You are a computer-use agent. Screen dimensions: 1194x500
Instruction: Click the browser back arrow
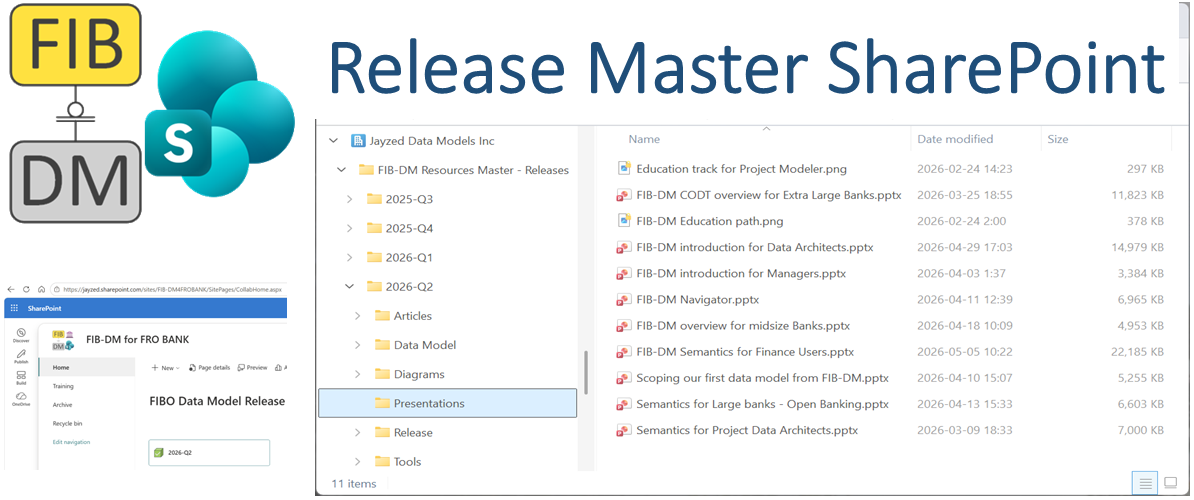pos(11,289)
